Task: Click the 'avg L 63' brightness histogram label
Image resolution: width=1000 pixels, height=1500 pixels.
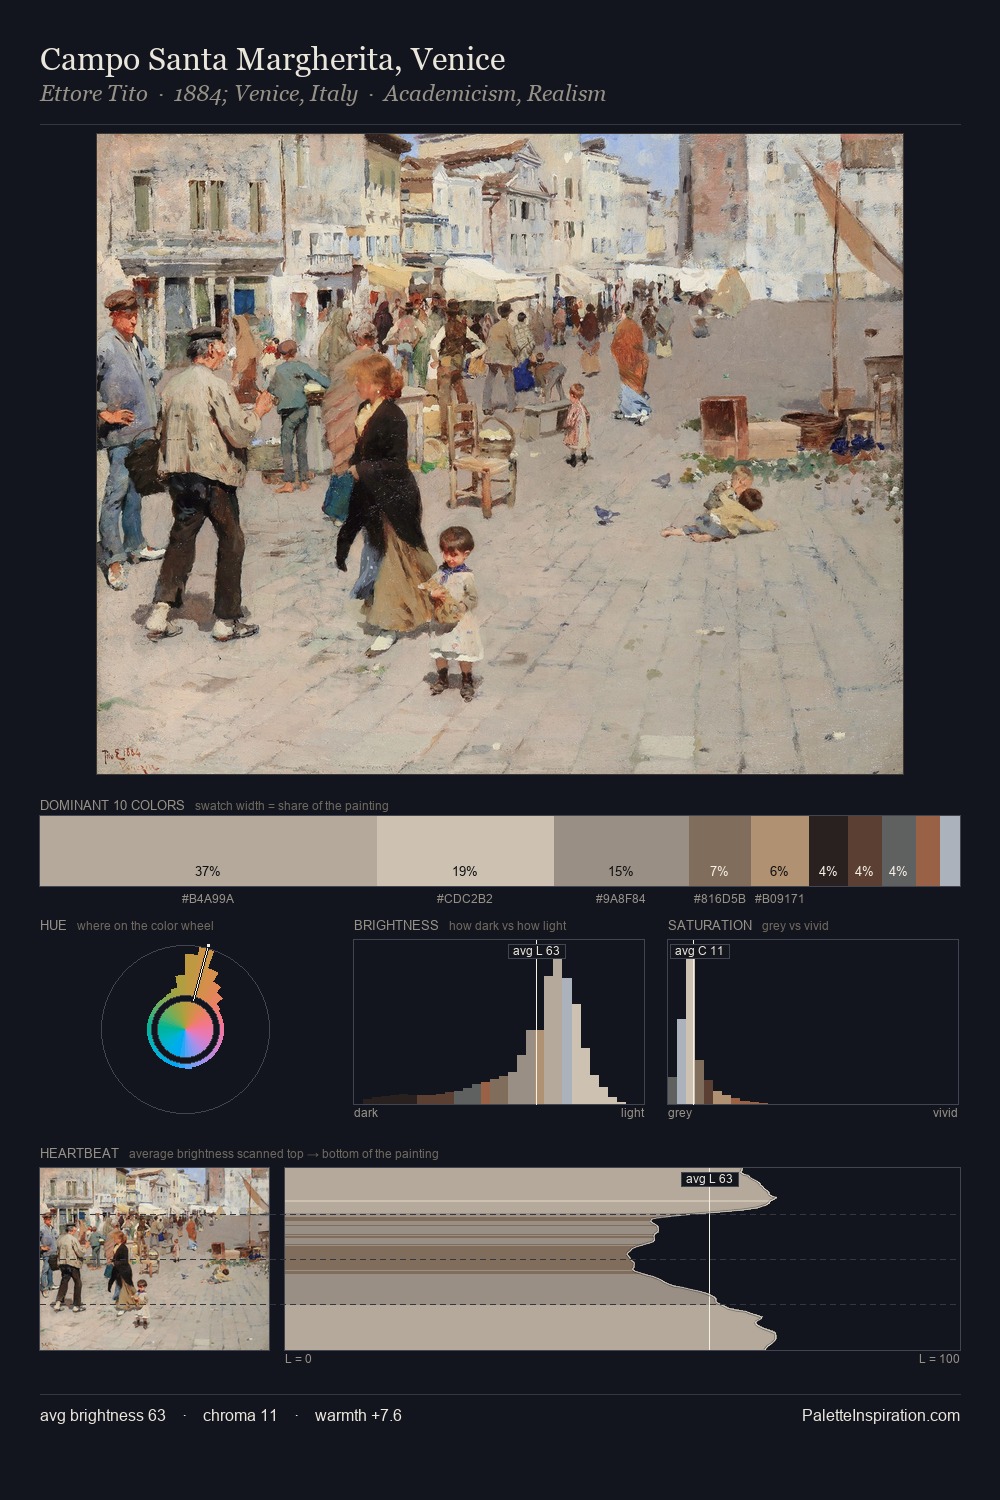Action: pos(536,951)
